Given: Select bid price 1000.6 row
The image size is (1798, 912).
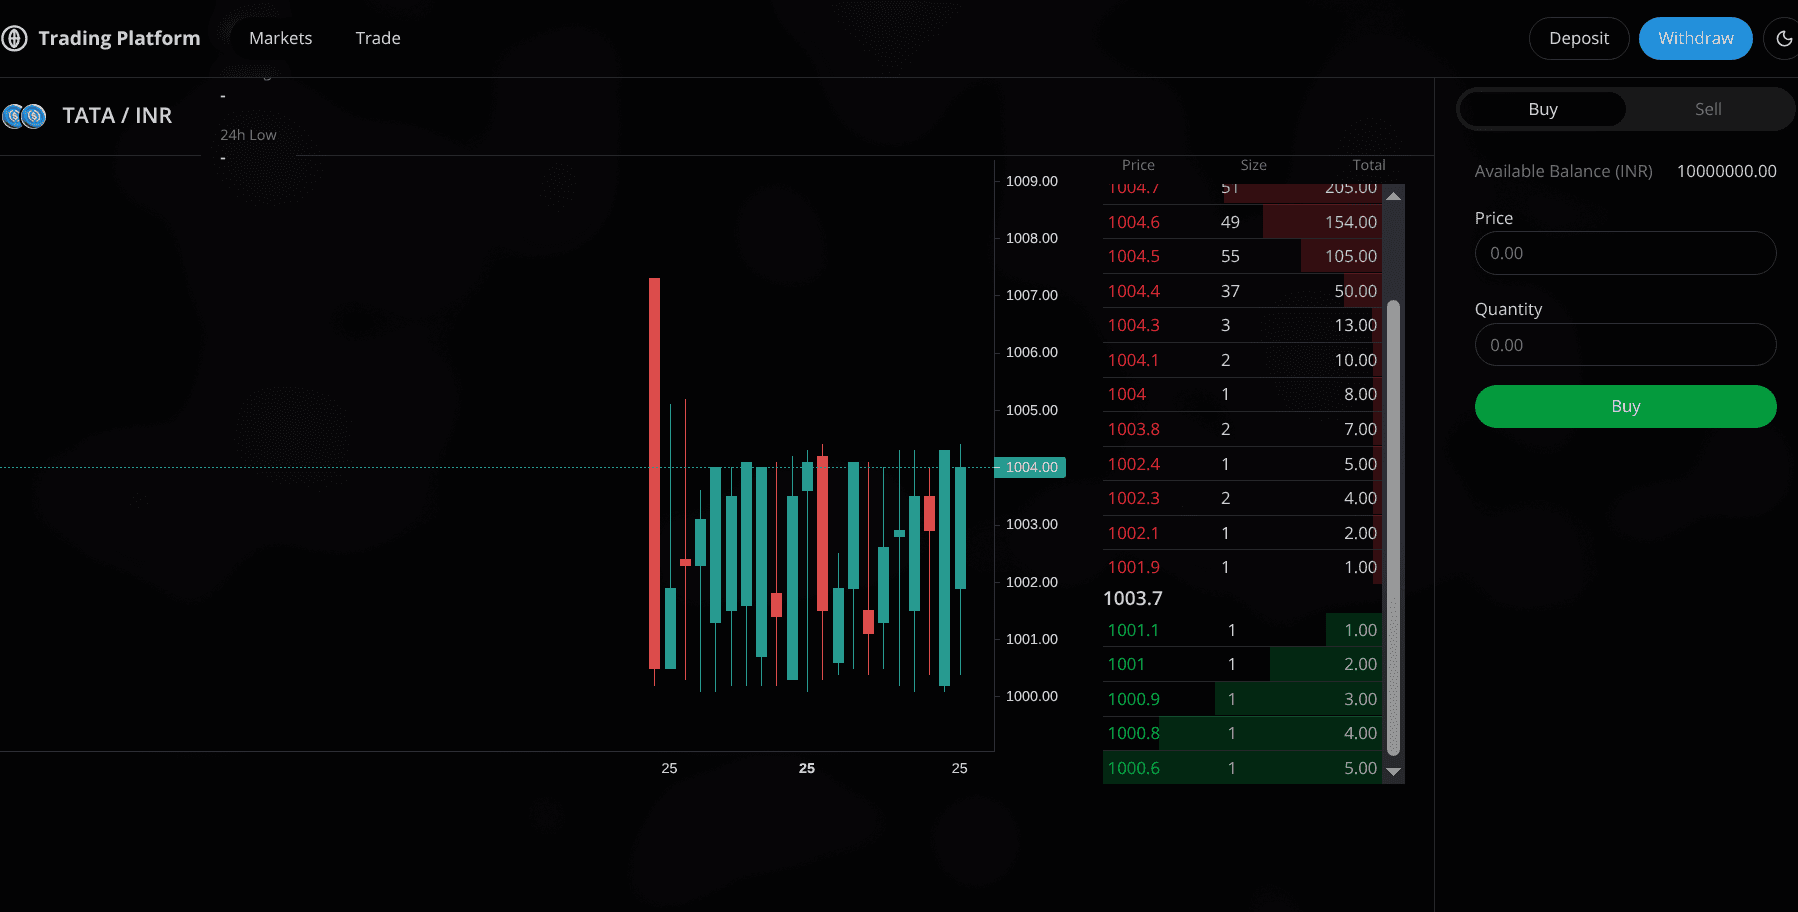Looking at the screenshot, I should coord(1242,768).
